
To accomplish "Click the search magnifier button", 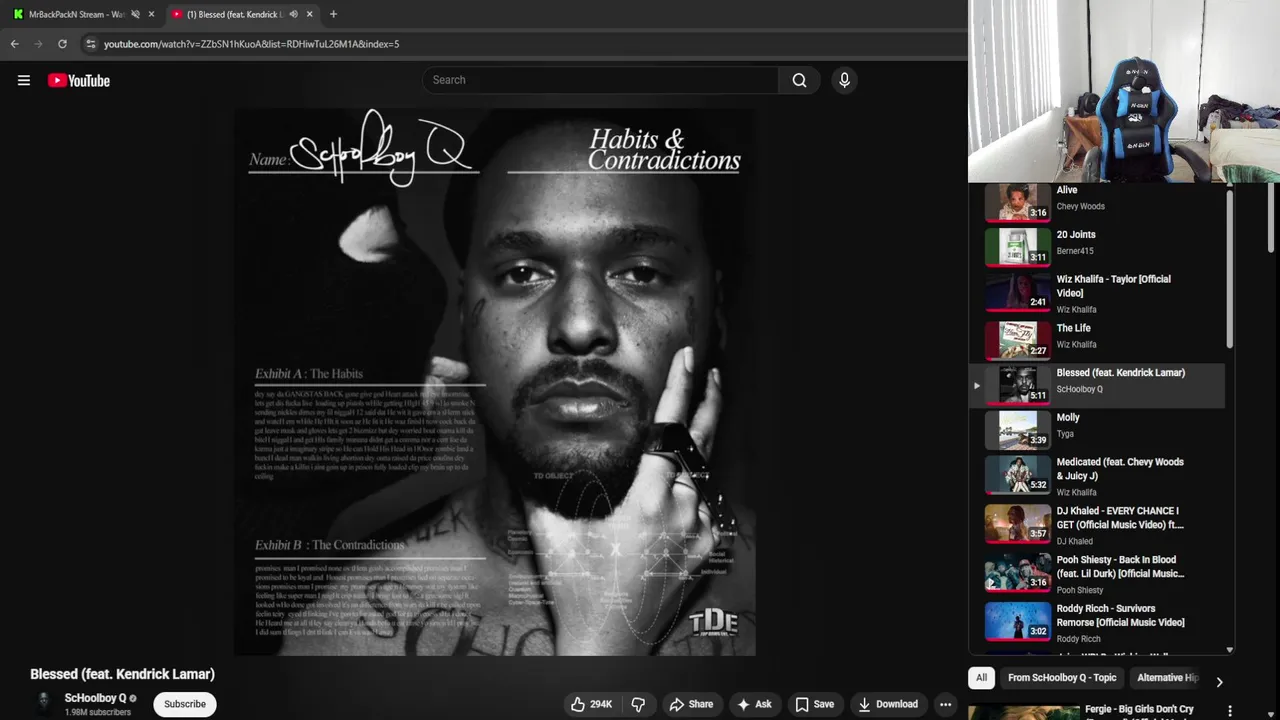I will (x=799, y=80).
